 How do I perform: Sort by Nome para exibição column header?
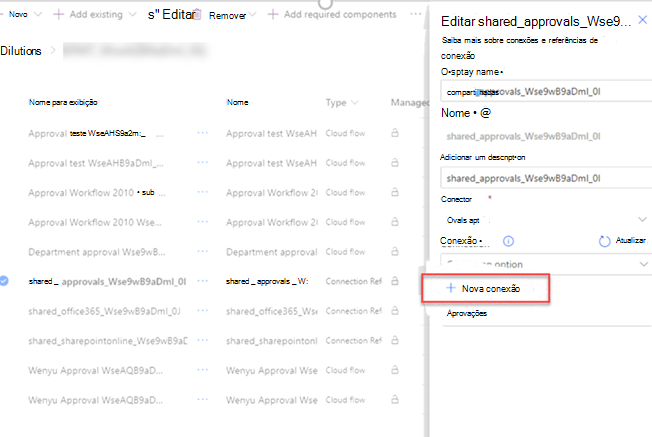(x=63, y=102)
